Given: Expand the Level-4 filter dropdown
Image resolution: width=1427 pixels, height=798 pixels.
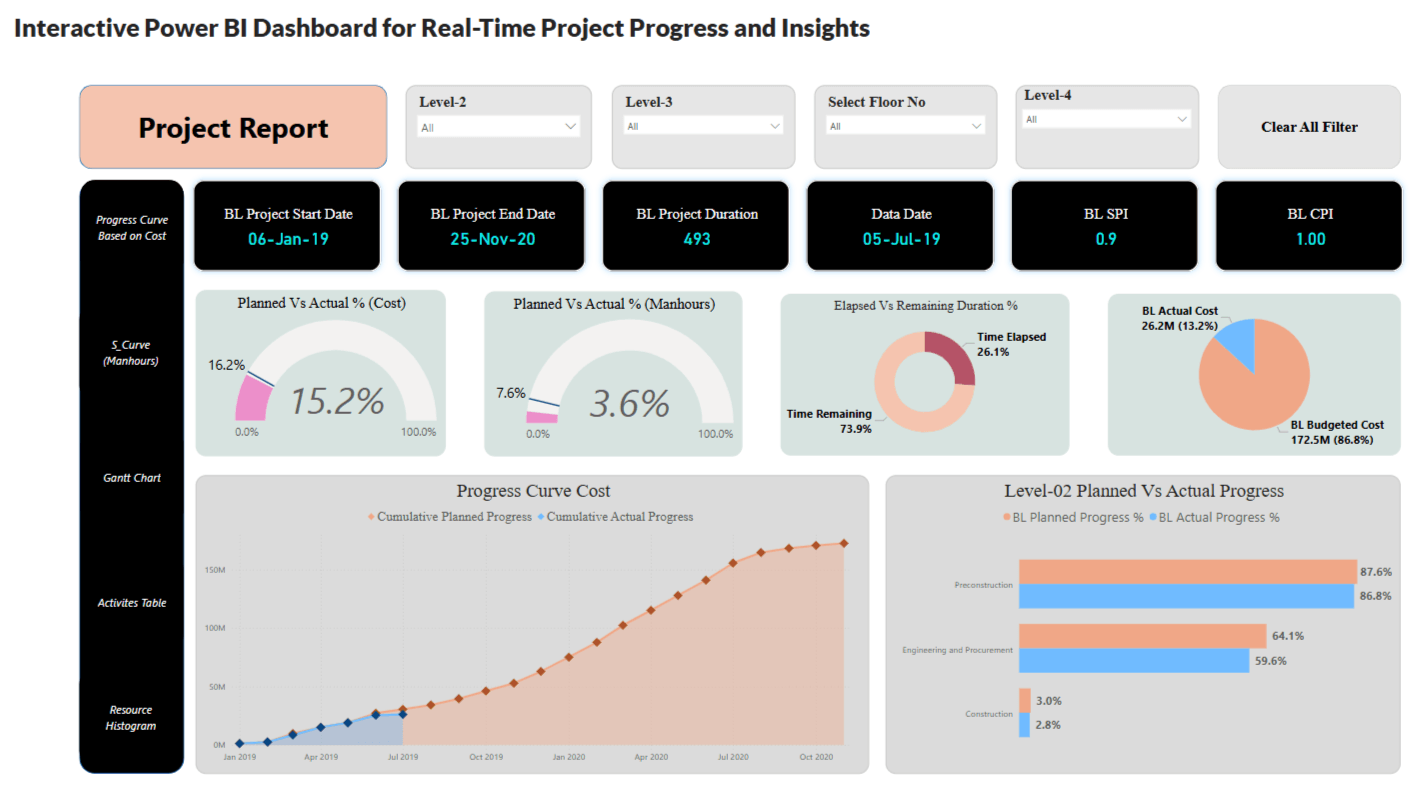Looking at the screenshot, I should (1106, 119).
